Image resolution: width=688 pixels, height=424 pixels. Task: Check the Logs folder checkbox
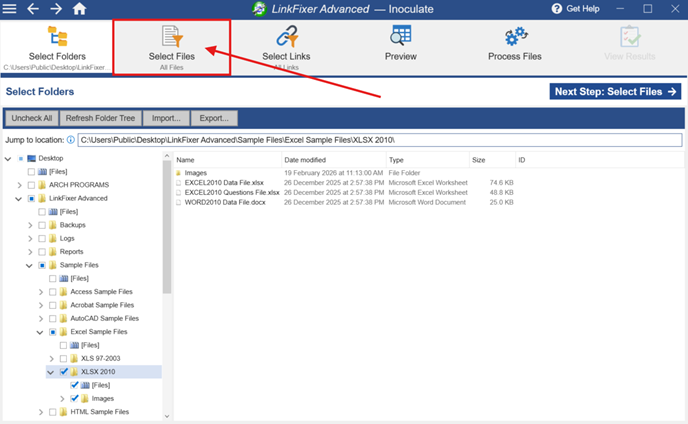pos(42,238)
